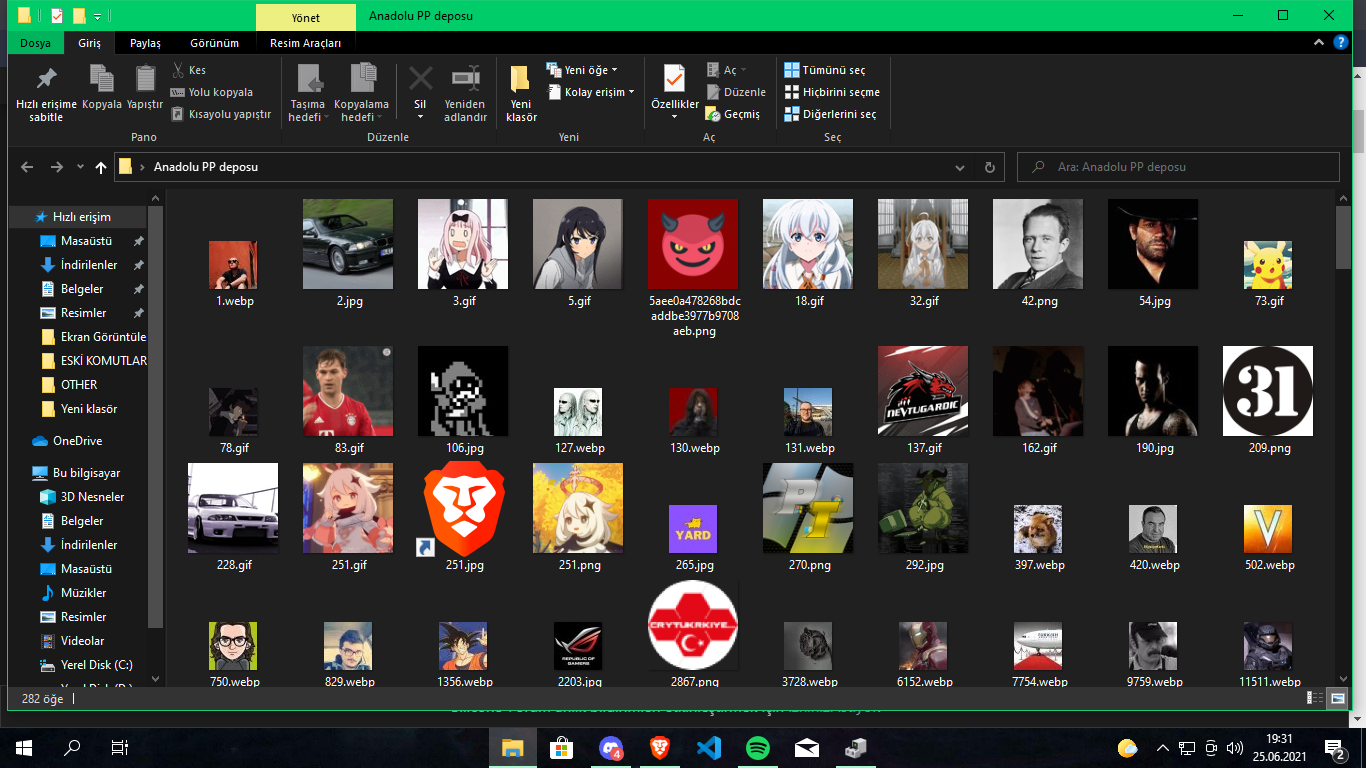The width and height of the screenshot is (1366, 768).
Task: Open the Spotify taskbar icon
Action: pos(757,747)
